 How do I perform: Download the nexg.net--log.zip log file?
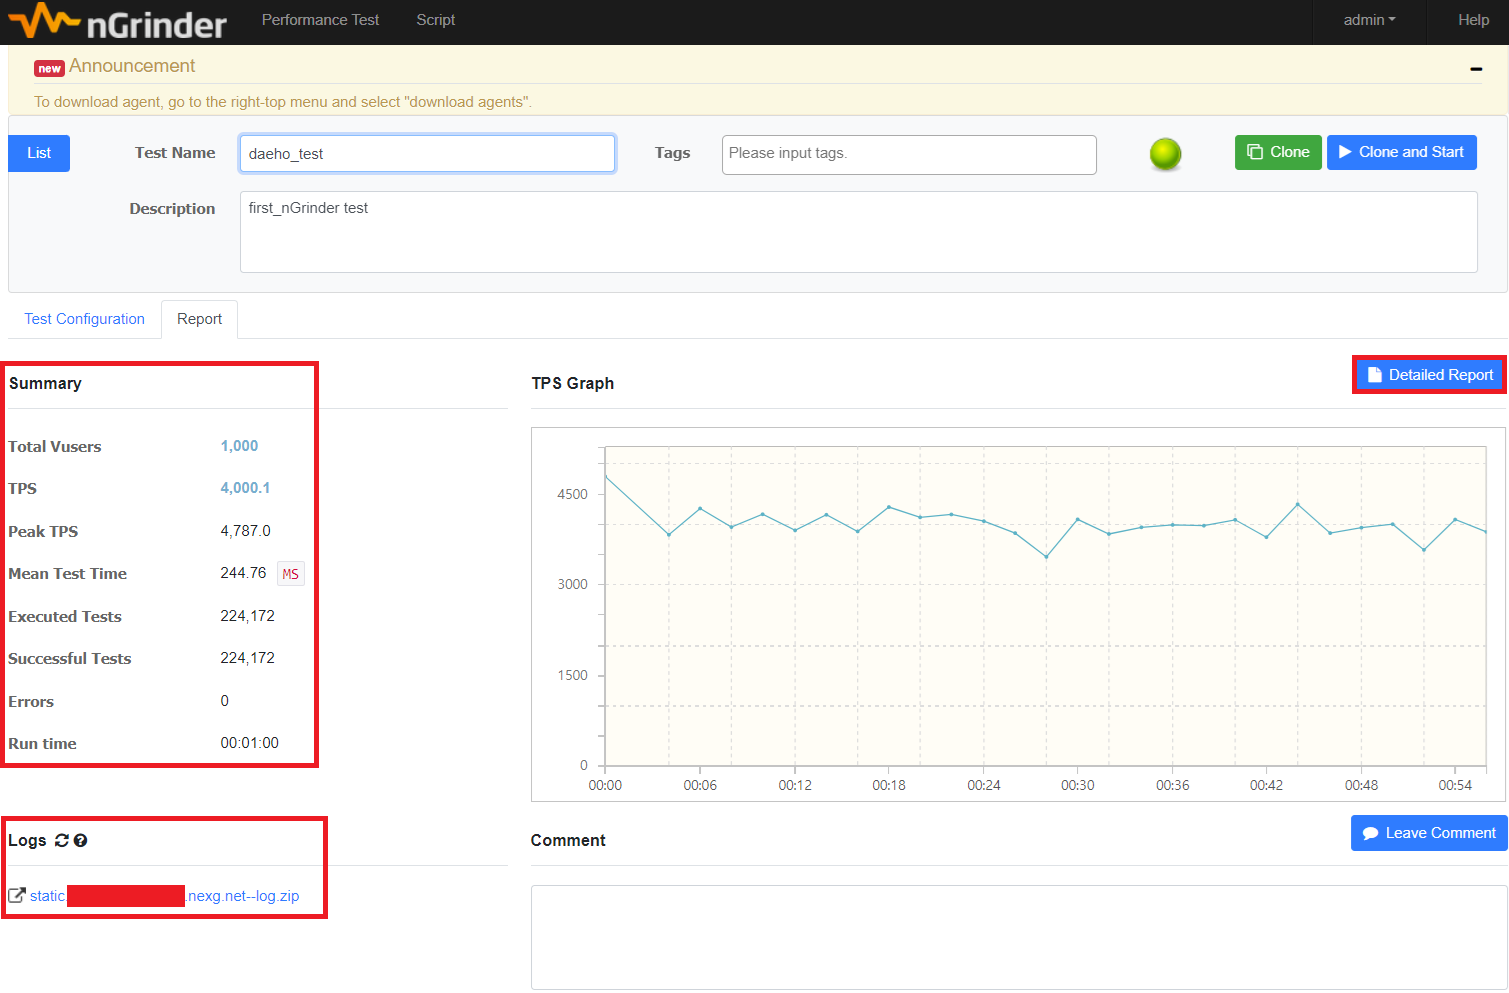pyautogui.click(x=165, y=896)
